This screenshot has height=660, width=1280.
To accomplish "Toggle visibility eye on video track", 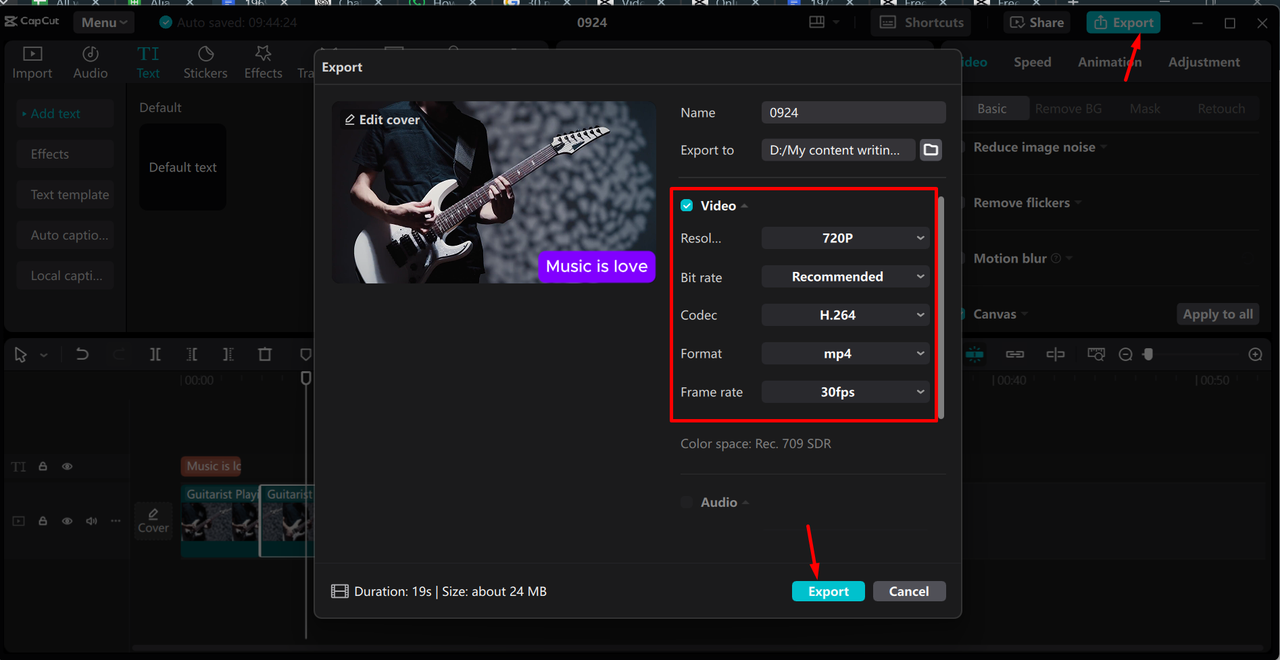I will (67, 521).
